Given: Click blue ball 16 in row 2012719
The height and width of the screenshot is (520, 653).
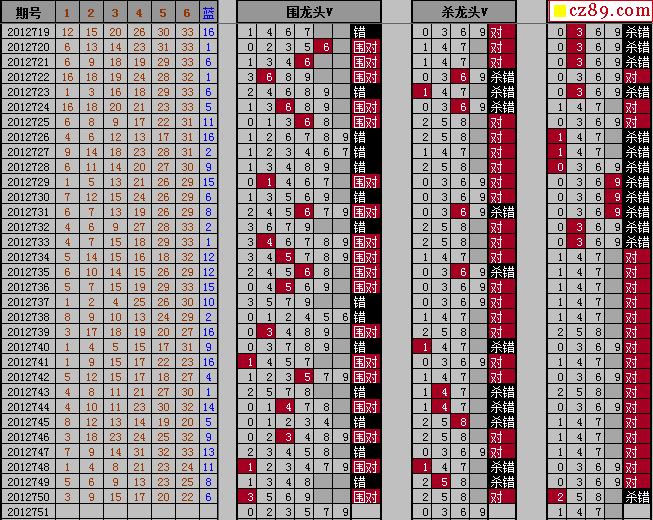Looking at the screenshot, I should coord(208,32).
